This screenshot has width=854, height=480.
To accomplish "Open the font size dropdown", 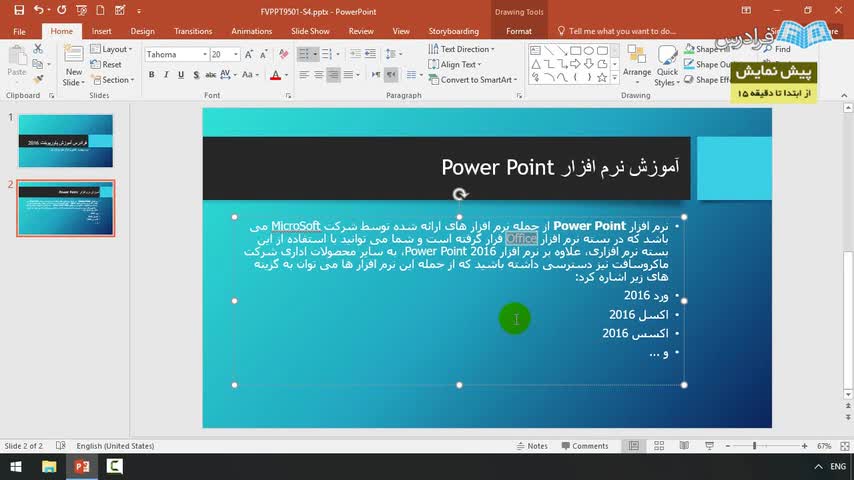I will coord(236,54).
